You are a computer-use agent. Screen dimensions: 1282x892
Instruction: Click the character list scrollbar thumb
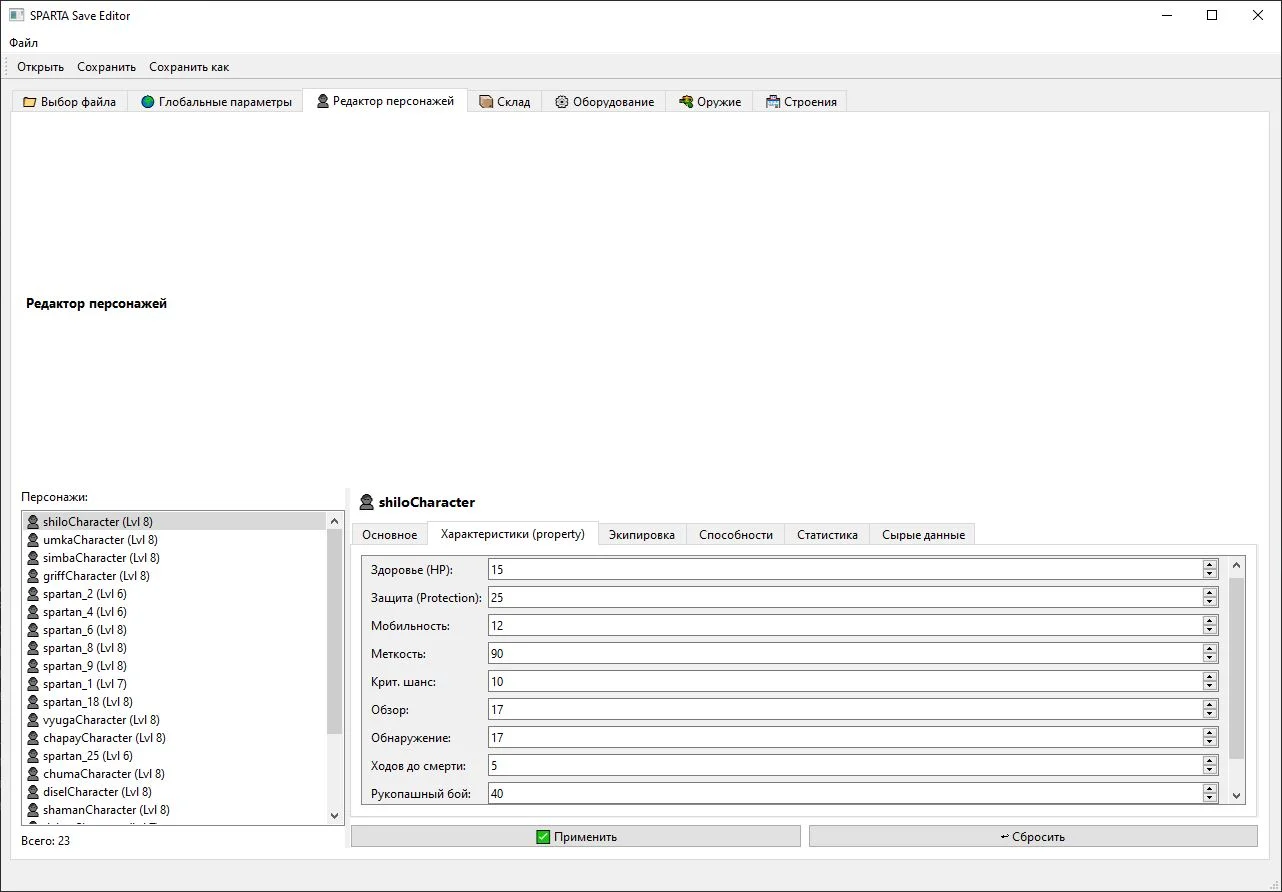335,632
